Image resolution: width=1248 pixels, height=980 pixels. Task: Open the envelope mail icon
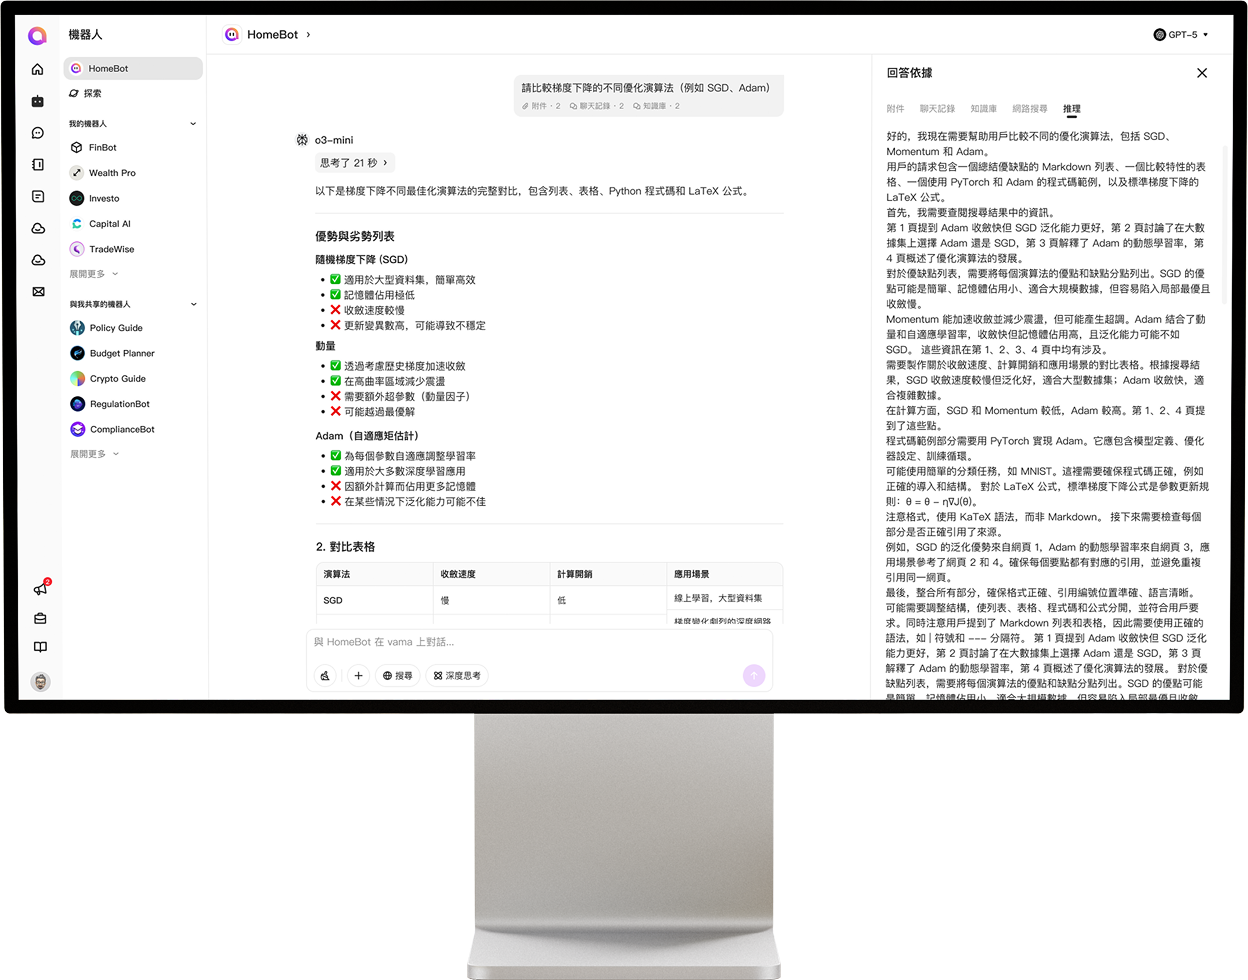pos(38,292)
